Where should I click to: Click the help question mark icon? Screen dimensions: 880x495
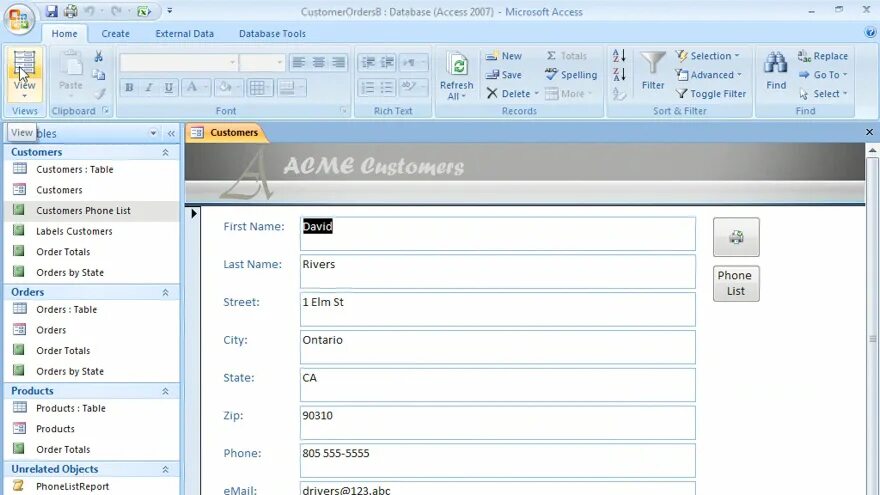click(x=870, y=33)
